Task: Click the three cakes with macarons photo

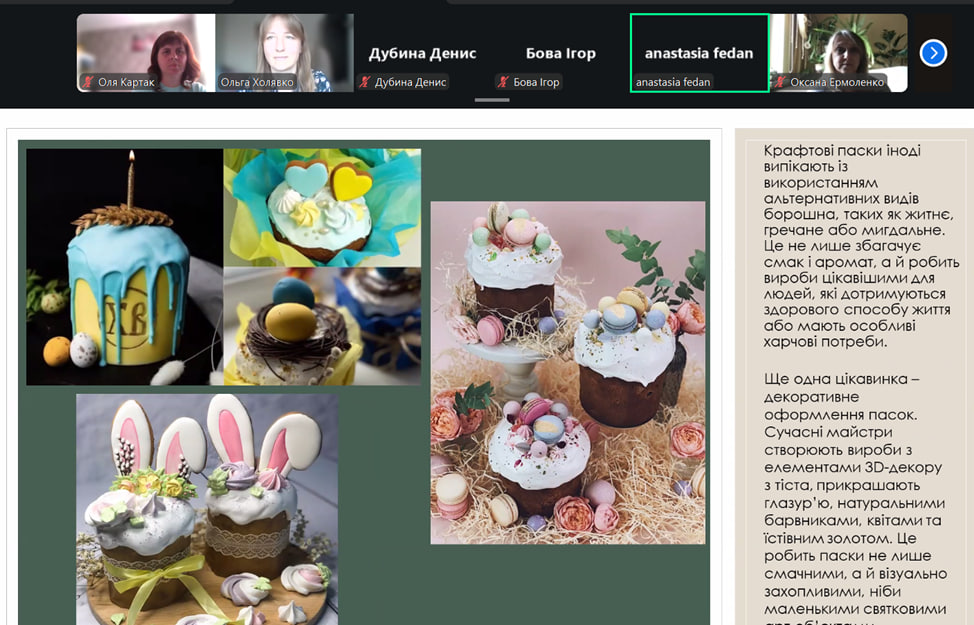Action: (567, 372)
